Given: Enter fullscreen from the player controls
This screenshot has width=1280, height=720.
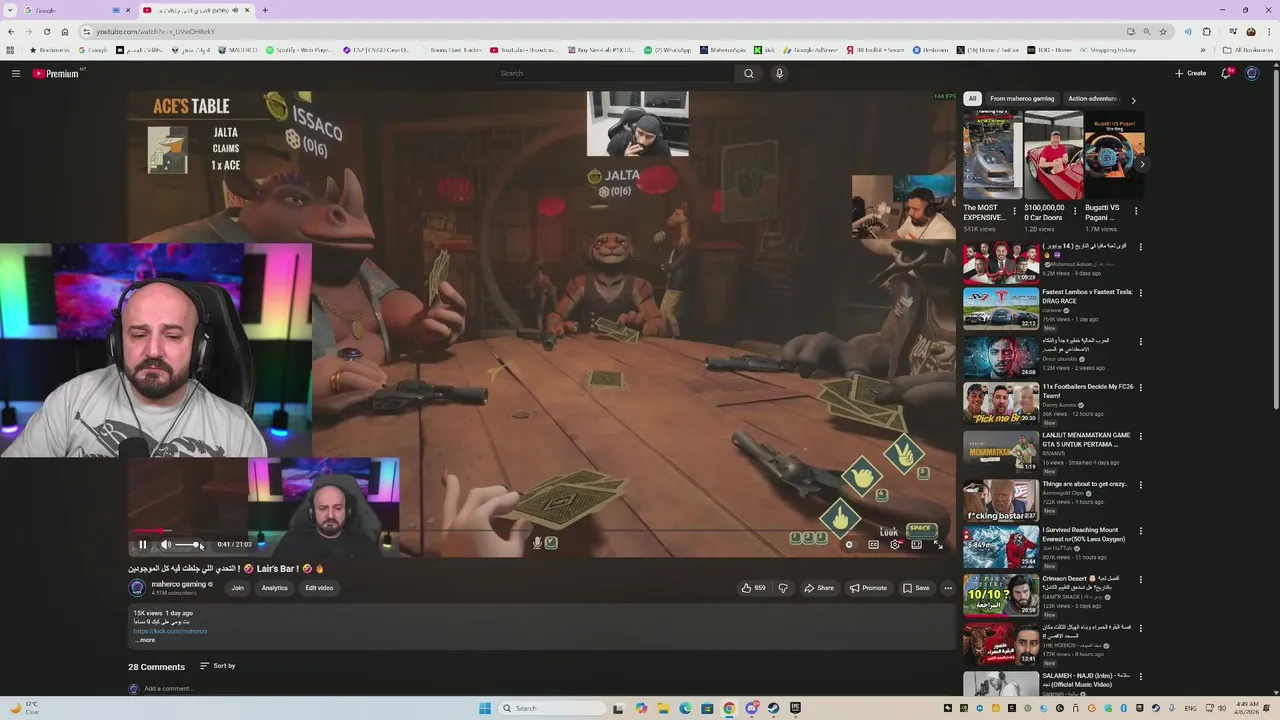Looking at the screenshot, I should [938, 545].
